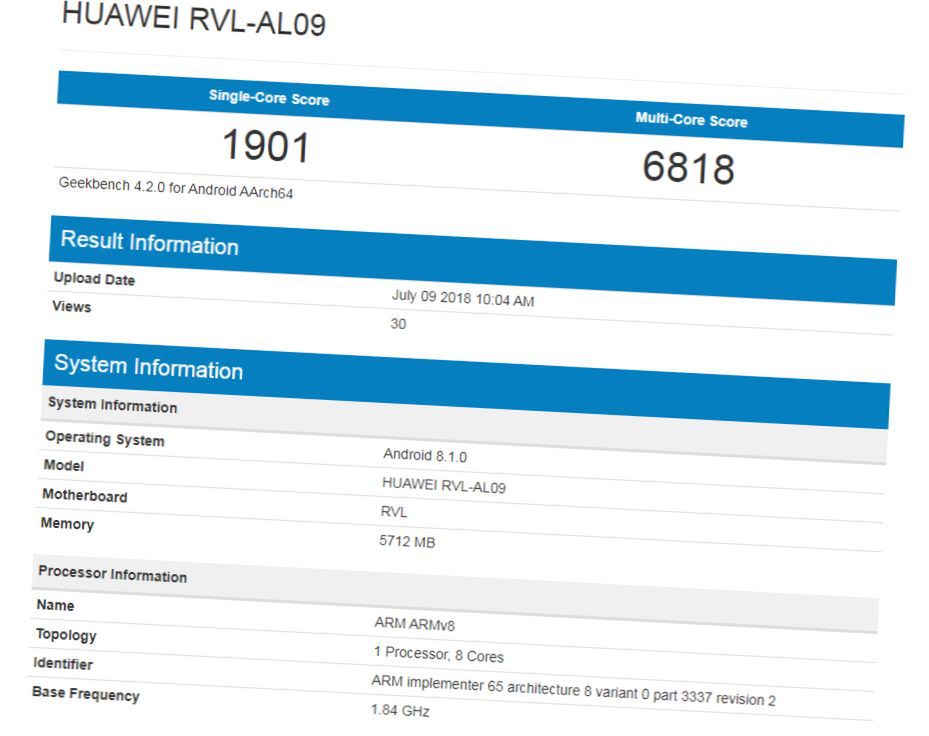Select the Multi-Core Score header
This screenshot has width=929, height=736.
point(691,120)
